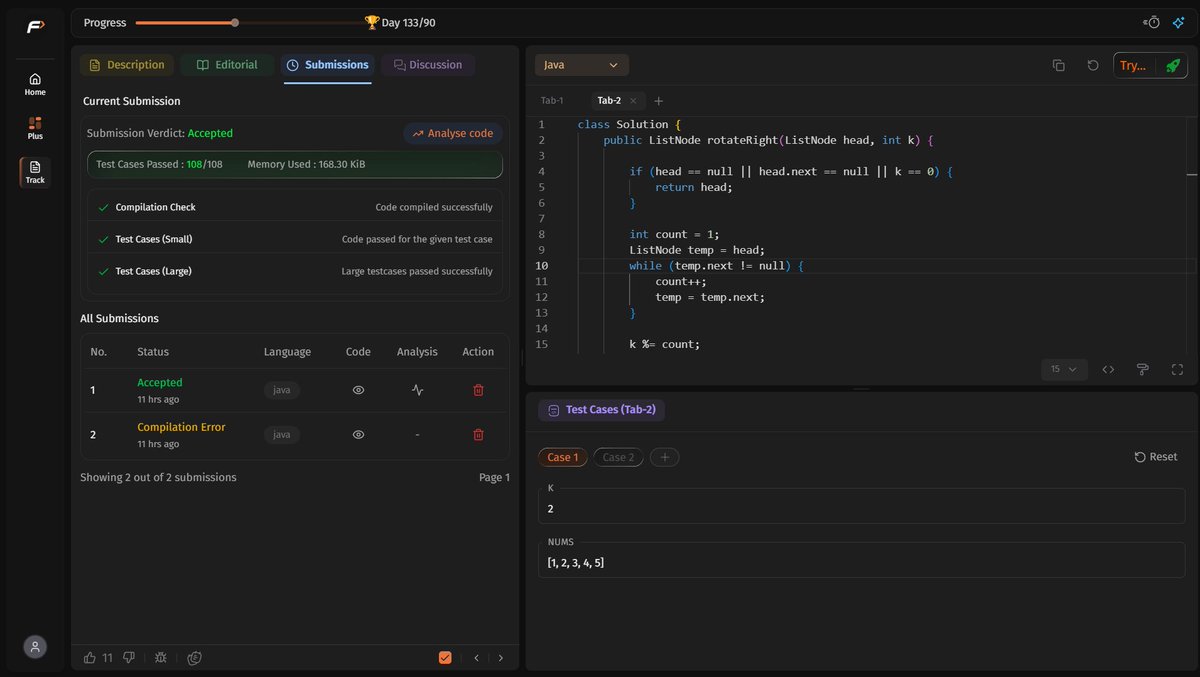Report a bug with the bug icon
The width and height of the screenshot is (1200, 677).
(161, 658)
